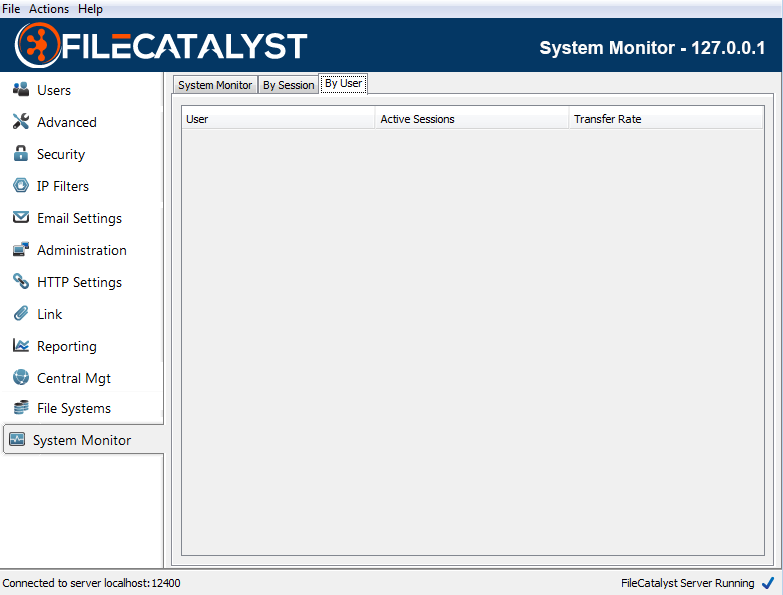
Task: Click the Advanced wrench and screwdriver icon
Action: click(x=21, y=121)
